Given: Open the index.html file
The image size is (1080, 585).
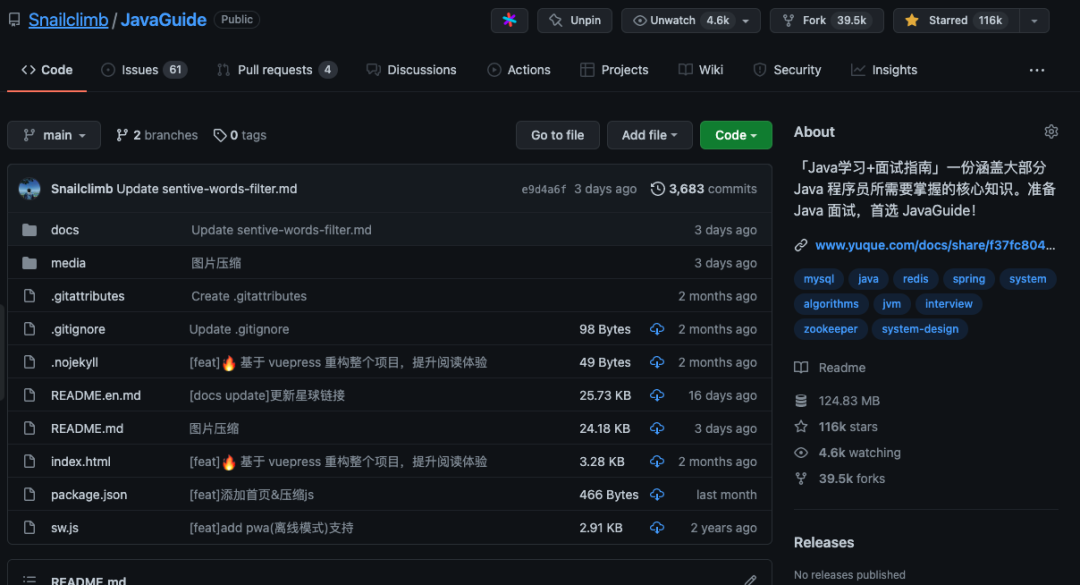Looking at the screenshot, I should tap(81, 462).
